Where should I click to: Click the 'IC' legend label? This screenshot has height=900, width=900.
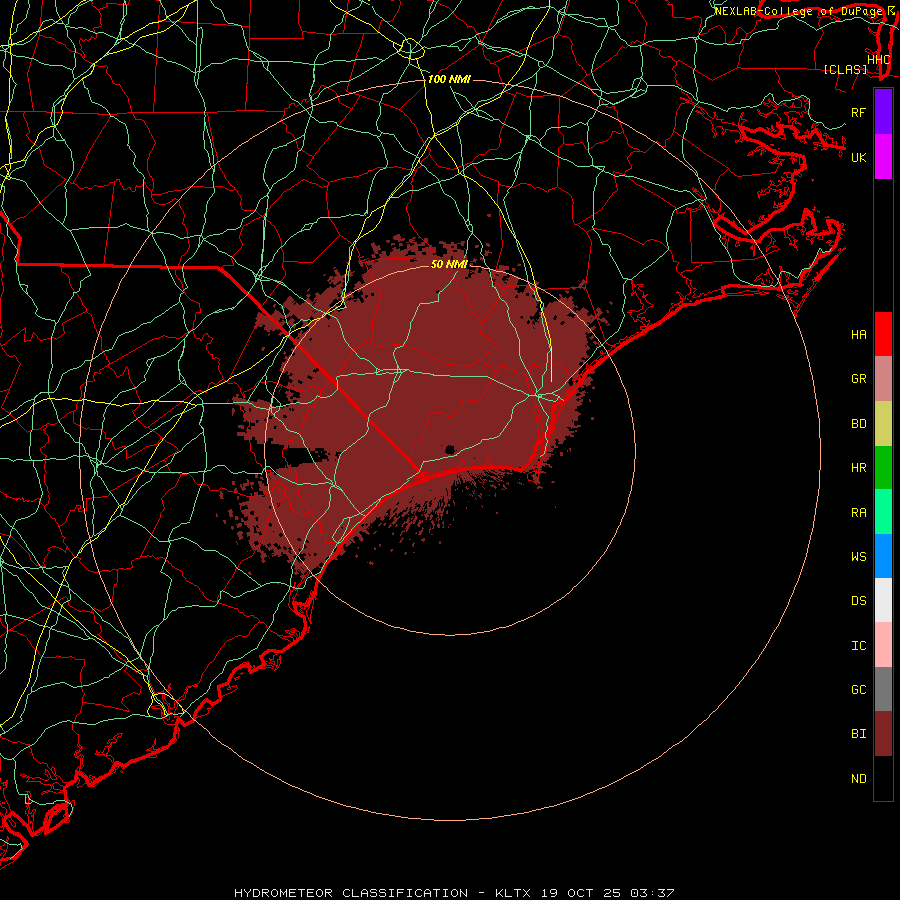[858, 646]
